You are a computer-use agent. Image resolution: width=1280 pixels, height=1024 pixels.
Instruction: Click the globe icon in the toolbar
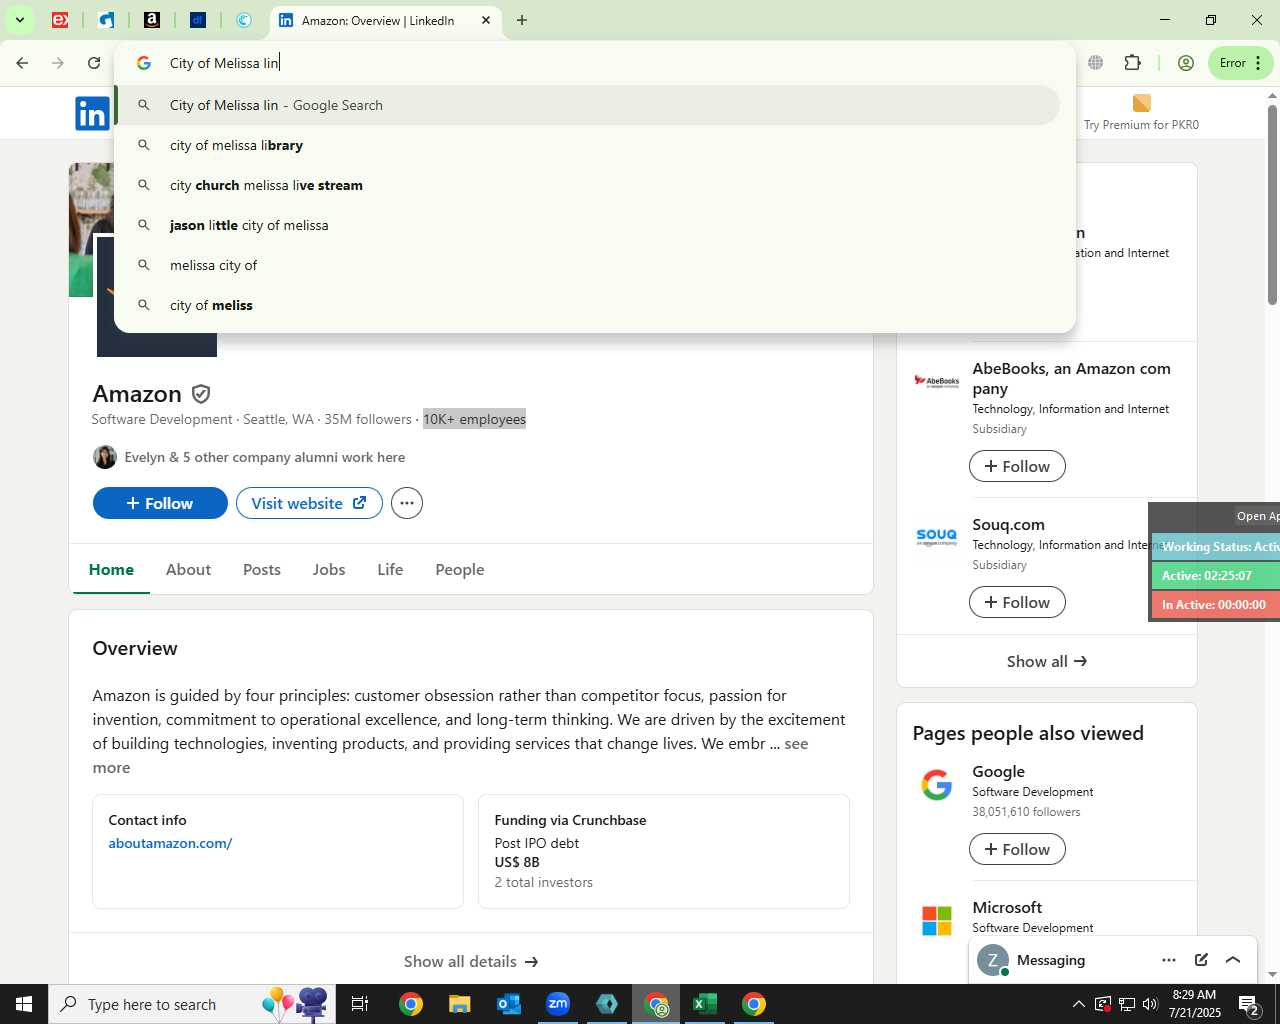[1096, 63]
